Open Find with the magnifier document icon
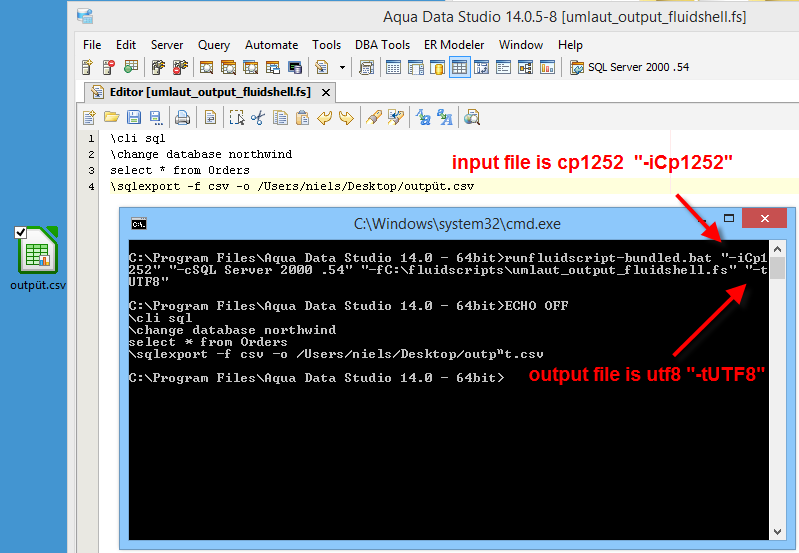The width and height of the screenshot is (799, 553). point(472,118)
